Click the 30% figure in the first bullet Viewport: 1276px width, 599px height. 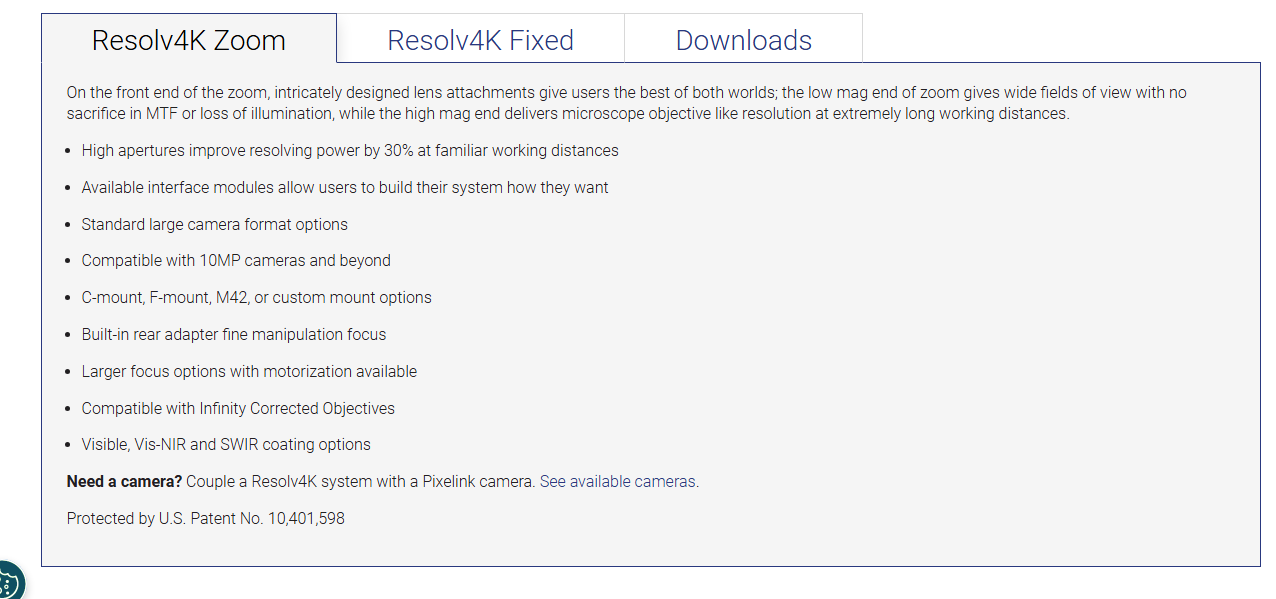pos(372,150)
